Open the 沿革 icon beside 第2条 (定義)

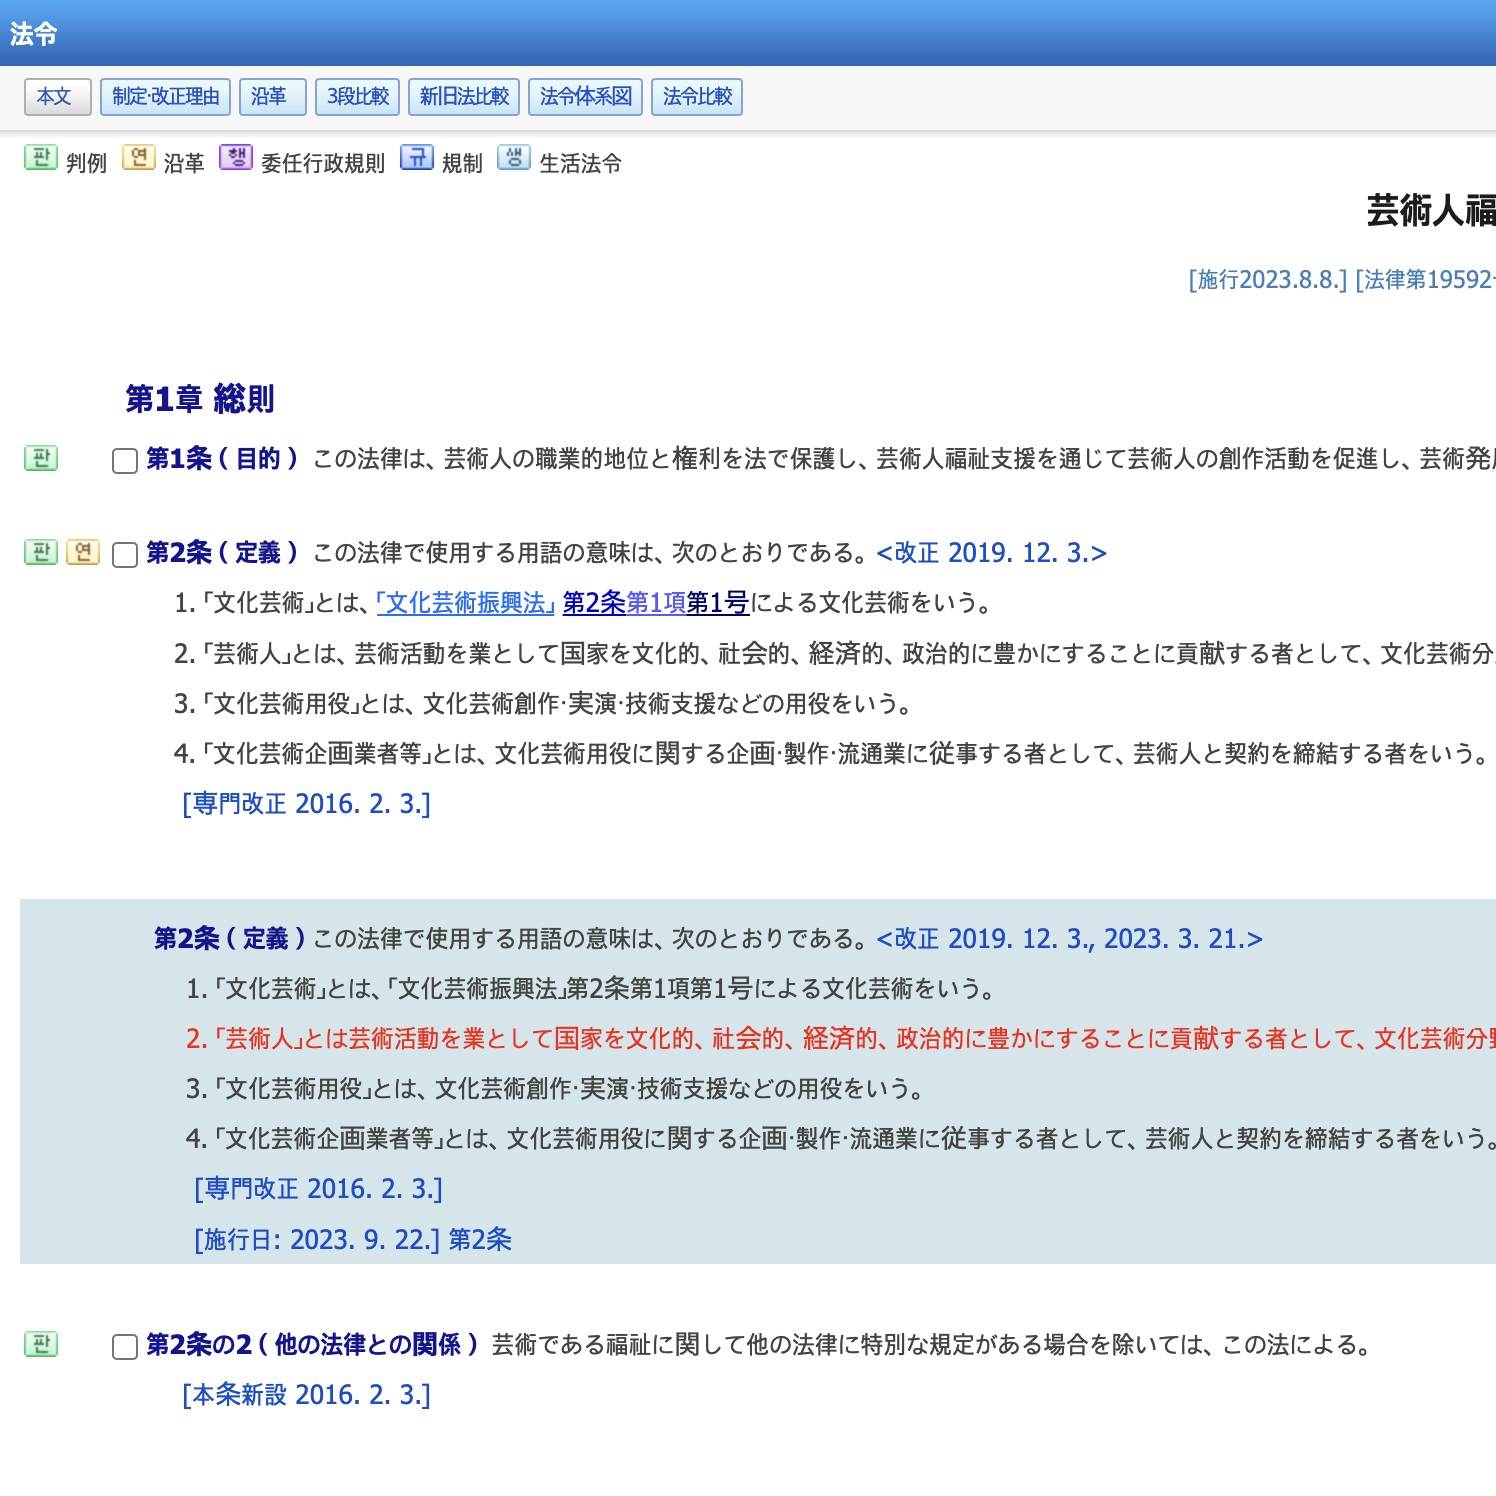pos(83,552)
